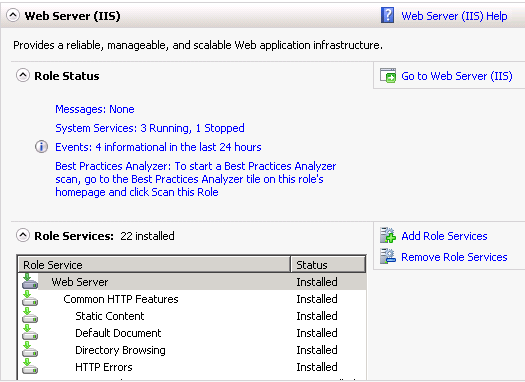Select the Directory Browsing row
Image resolution: width=525 pixels, height=382 pixels.
click(192, 350)
